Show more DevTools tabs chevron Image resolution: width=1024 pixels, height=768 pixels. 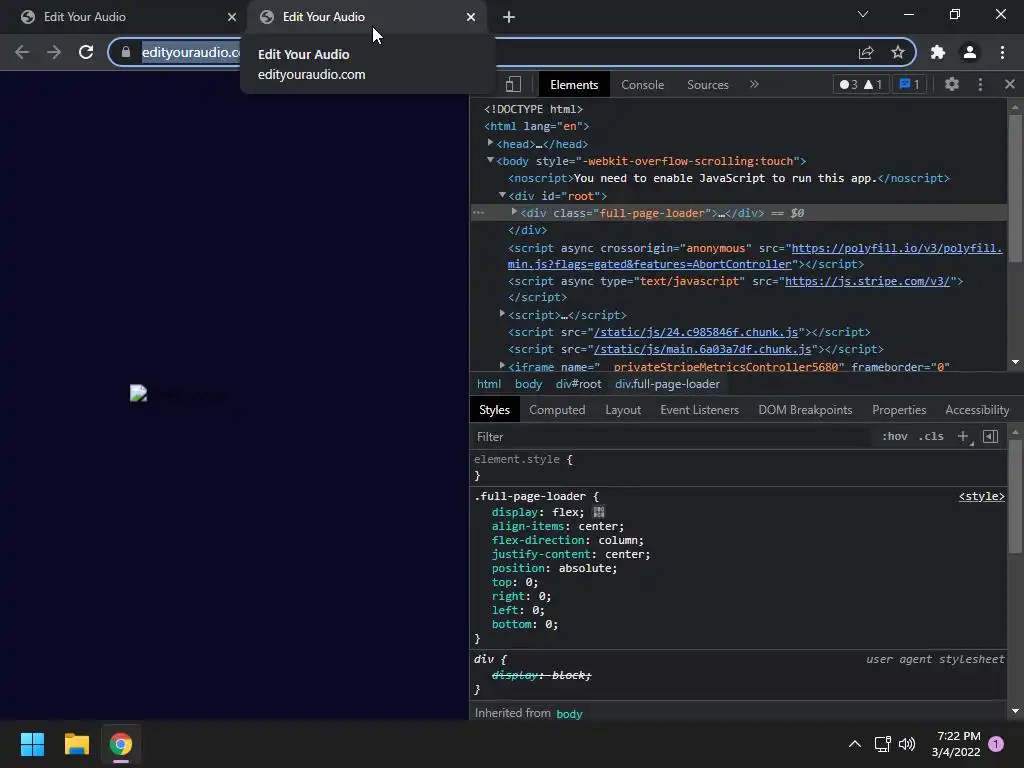click(754, 84)
